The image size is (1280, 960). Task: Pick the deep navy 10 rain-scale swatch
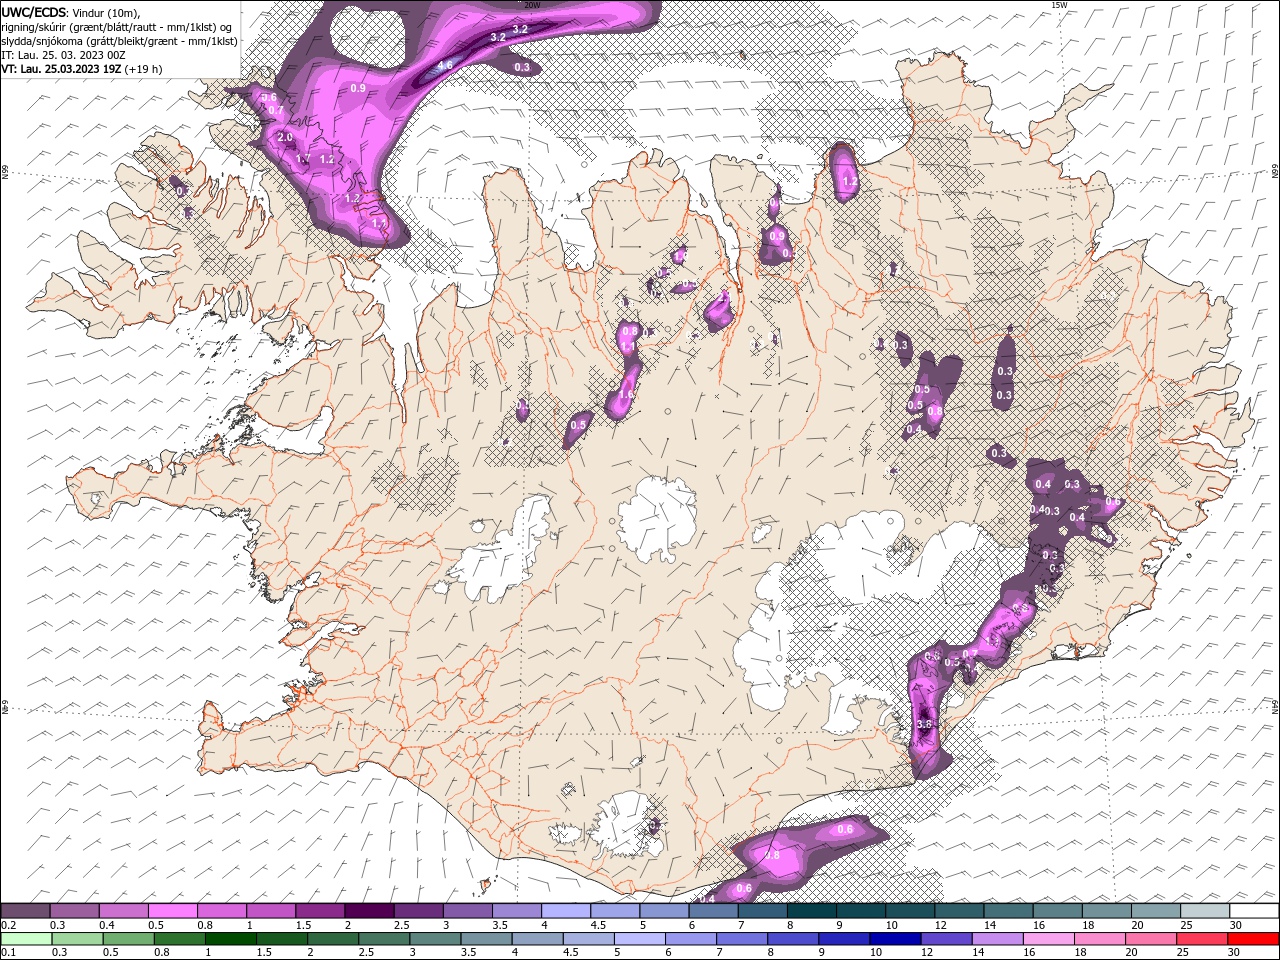[x=894, y=939]
